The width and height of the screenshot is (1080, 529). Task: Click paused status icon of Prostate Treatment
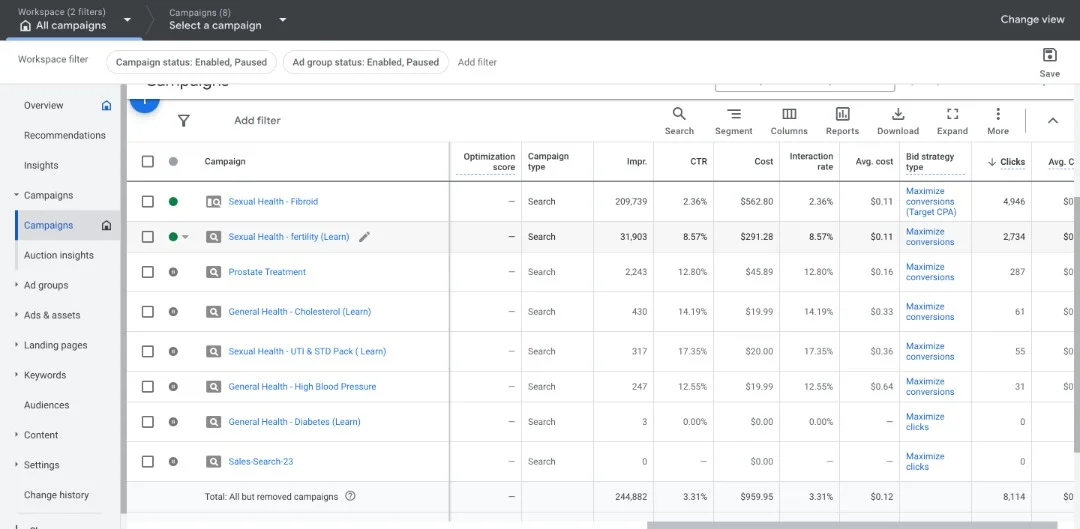pyautogui.click(x=173, y=271)
